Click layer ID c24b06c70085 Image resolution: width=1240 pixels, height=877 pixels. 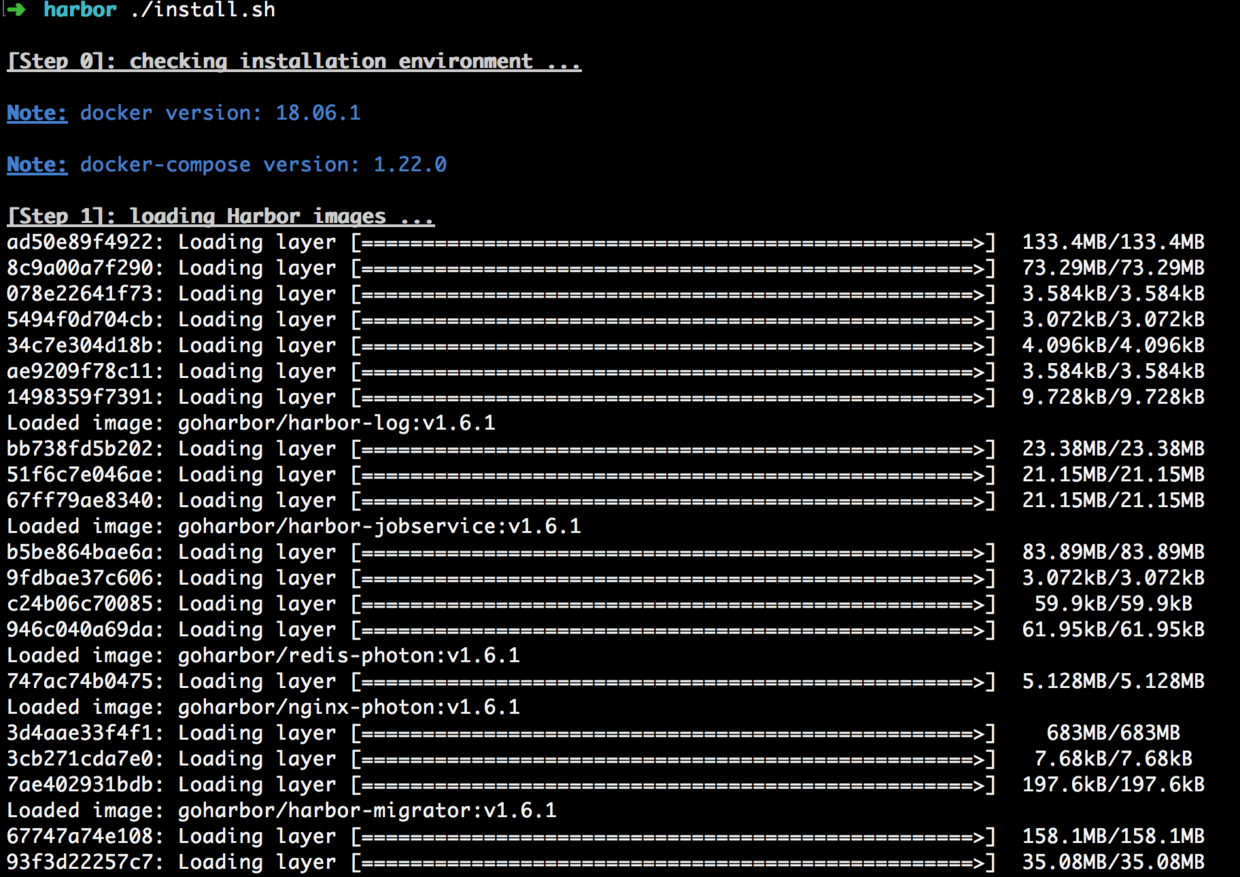tap(80, 604)
